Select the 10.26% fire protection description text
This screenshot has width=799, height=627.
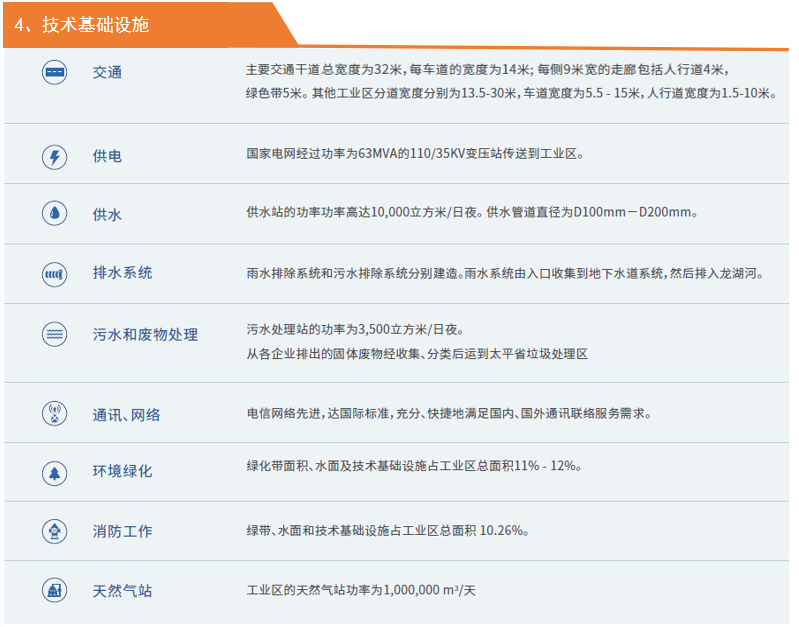[x=387, y=531]
